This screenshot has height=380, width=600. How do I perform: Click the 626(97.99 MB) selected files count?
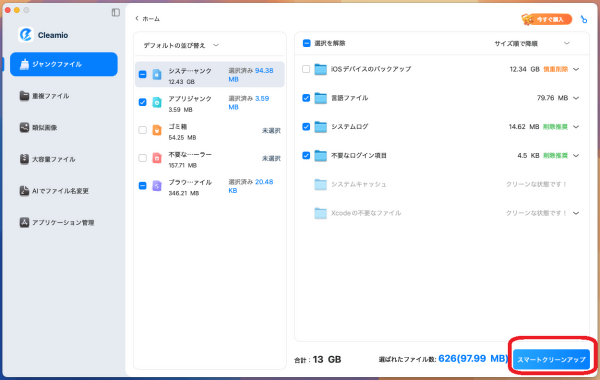tap(473, 359)
